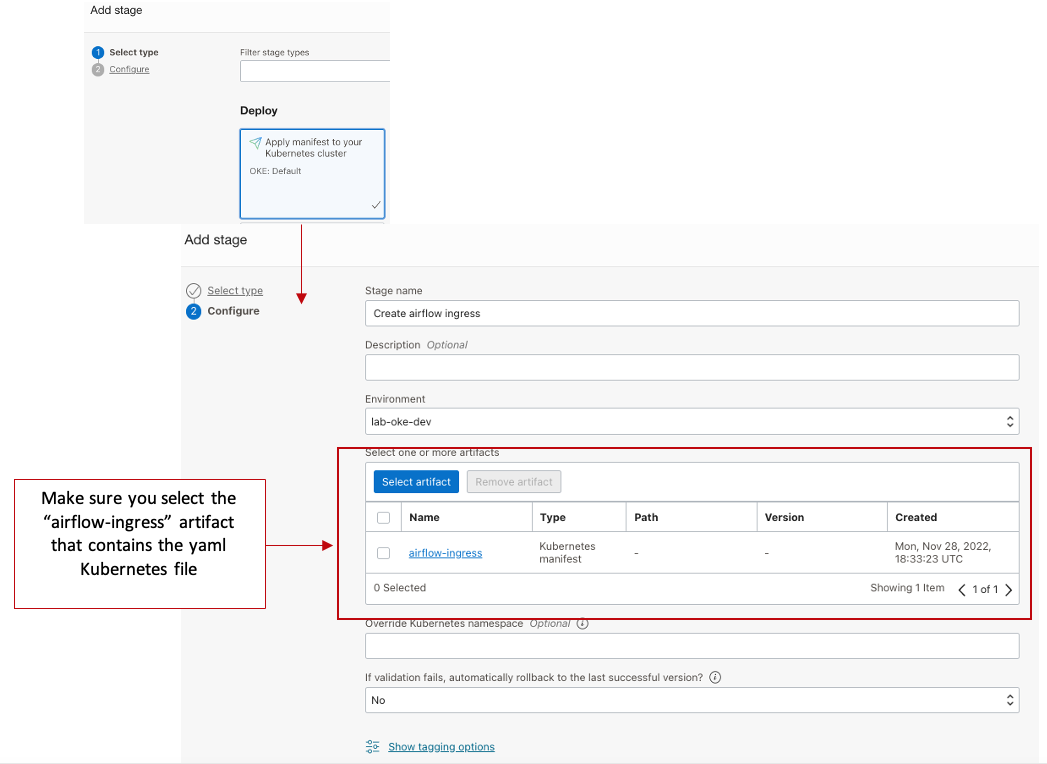
Task: Click the Override Kubernetes namespace field
Action: [x=692, y=646]
